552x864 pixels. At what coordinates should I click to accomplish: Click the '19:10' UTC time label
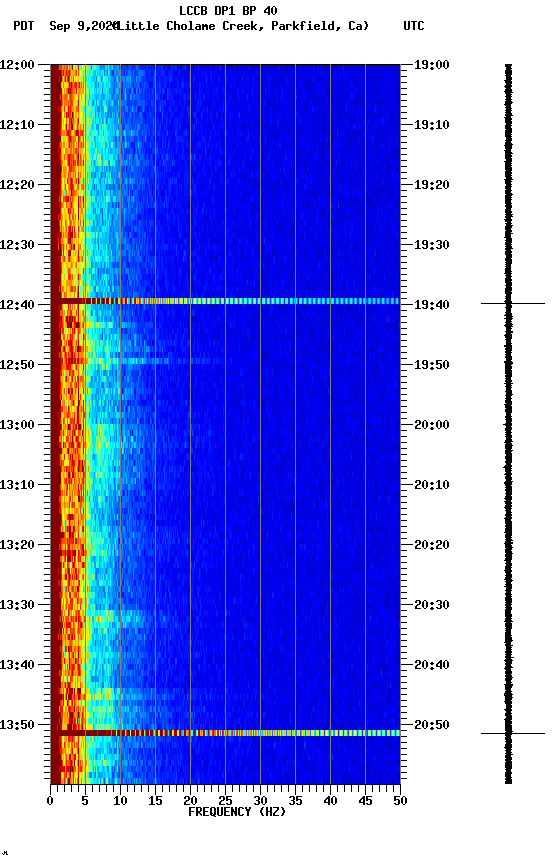pyautogui.click(x=432, y=125)
